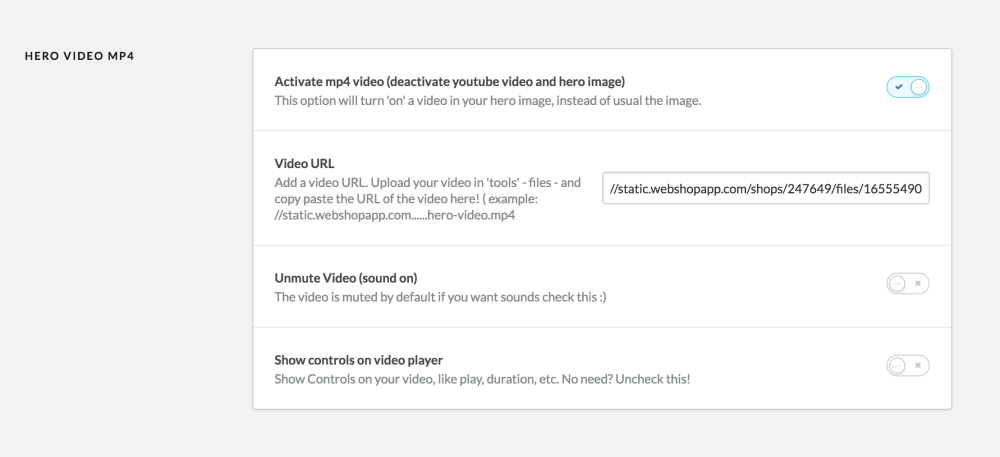Click the round knob of the Activate mp4 toggle
Screen dimensions: 1000x457
click(918, 87)
